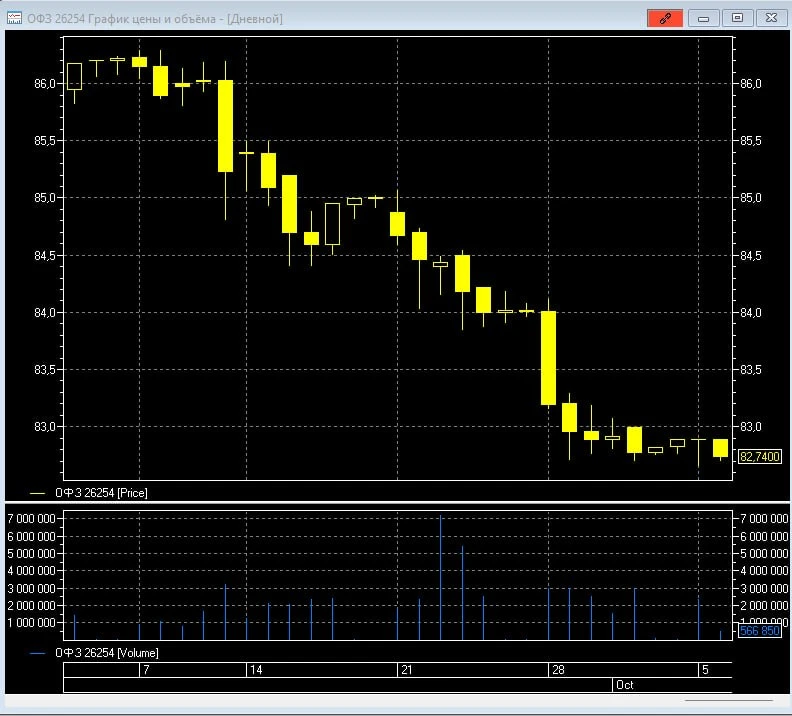Image resolution: width=792 pixels, height=716 pixels.
Task: Minimize the chart window
Action: pyautogui.click(x=704, y=19)
